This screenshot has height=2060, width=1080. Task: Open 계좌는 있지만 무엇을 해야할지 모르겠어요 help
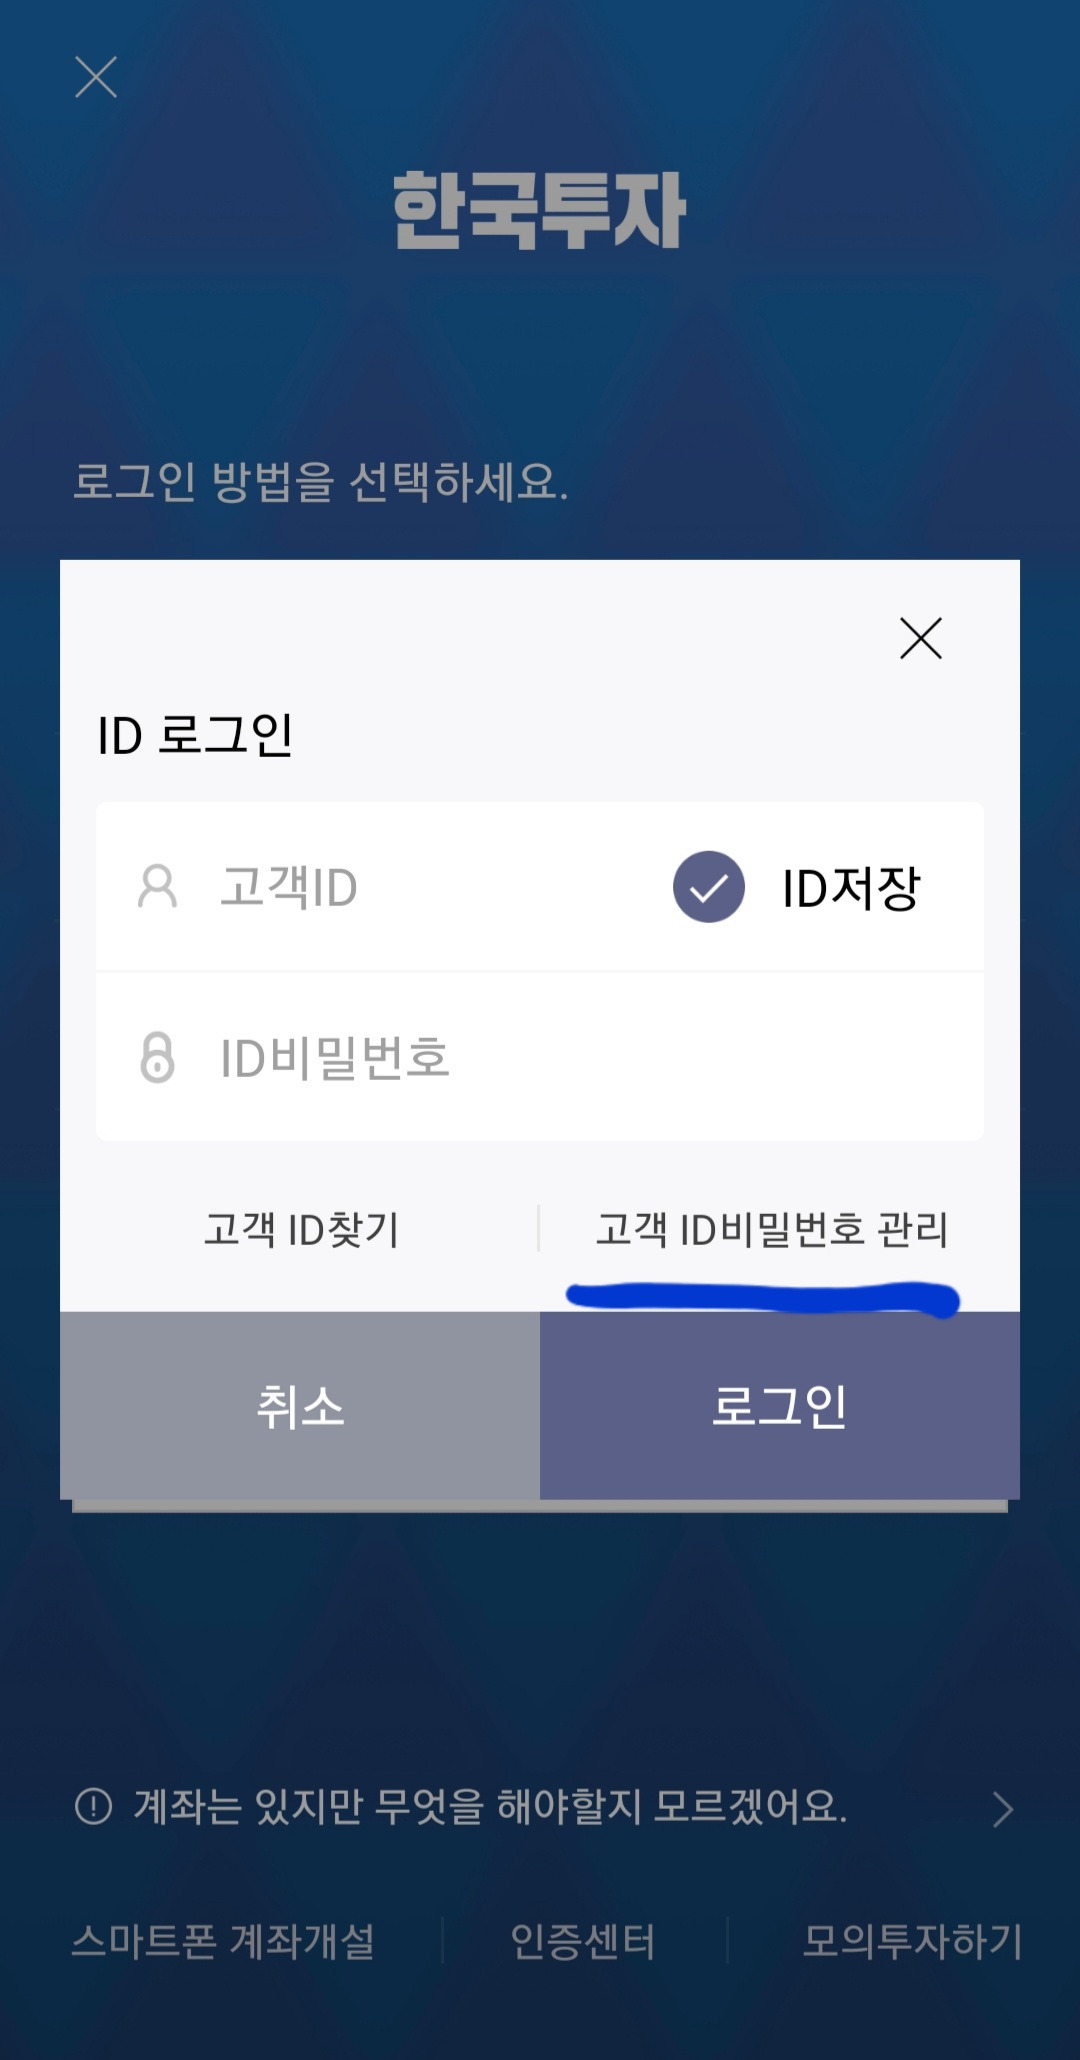[490, 1806]
